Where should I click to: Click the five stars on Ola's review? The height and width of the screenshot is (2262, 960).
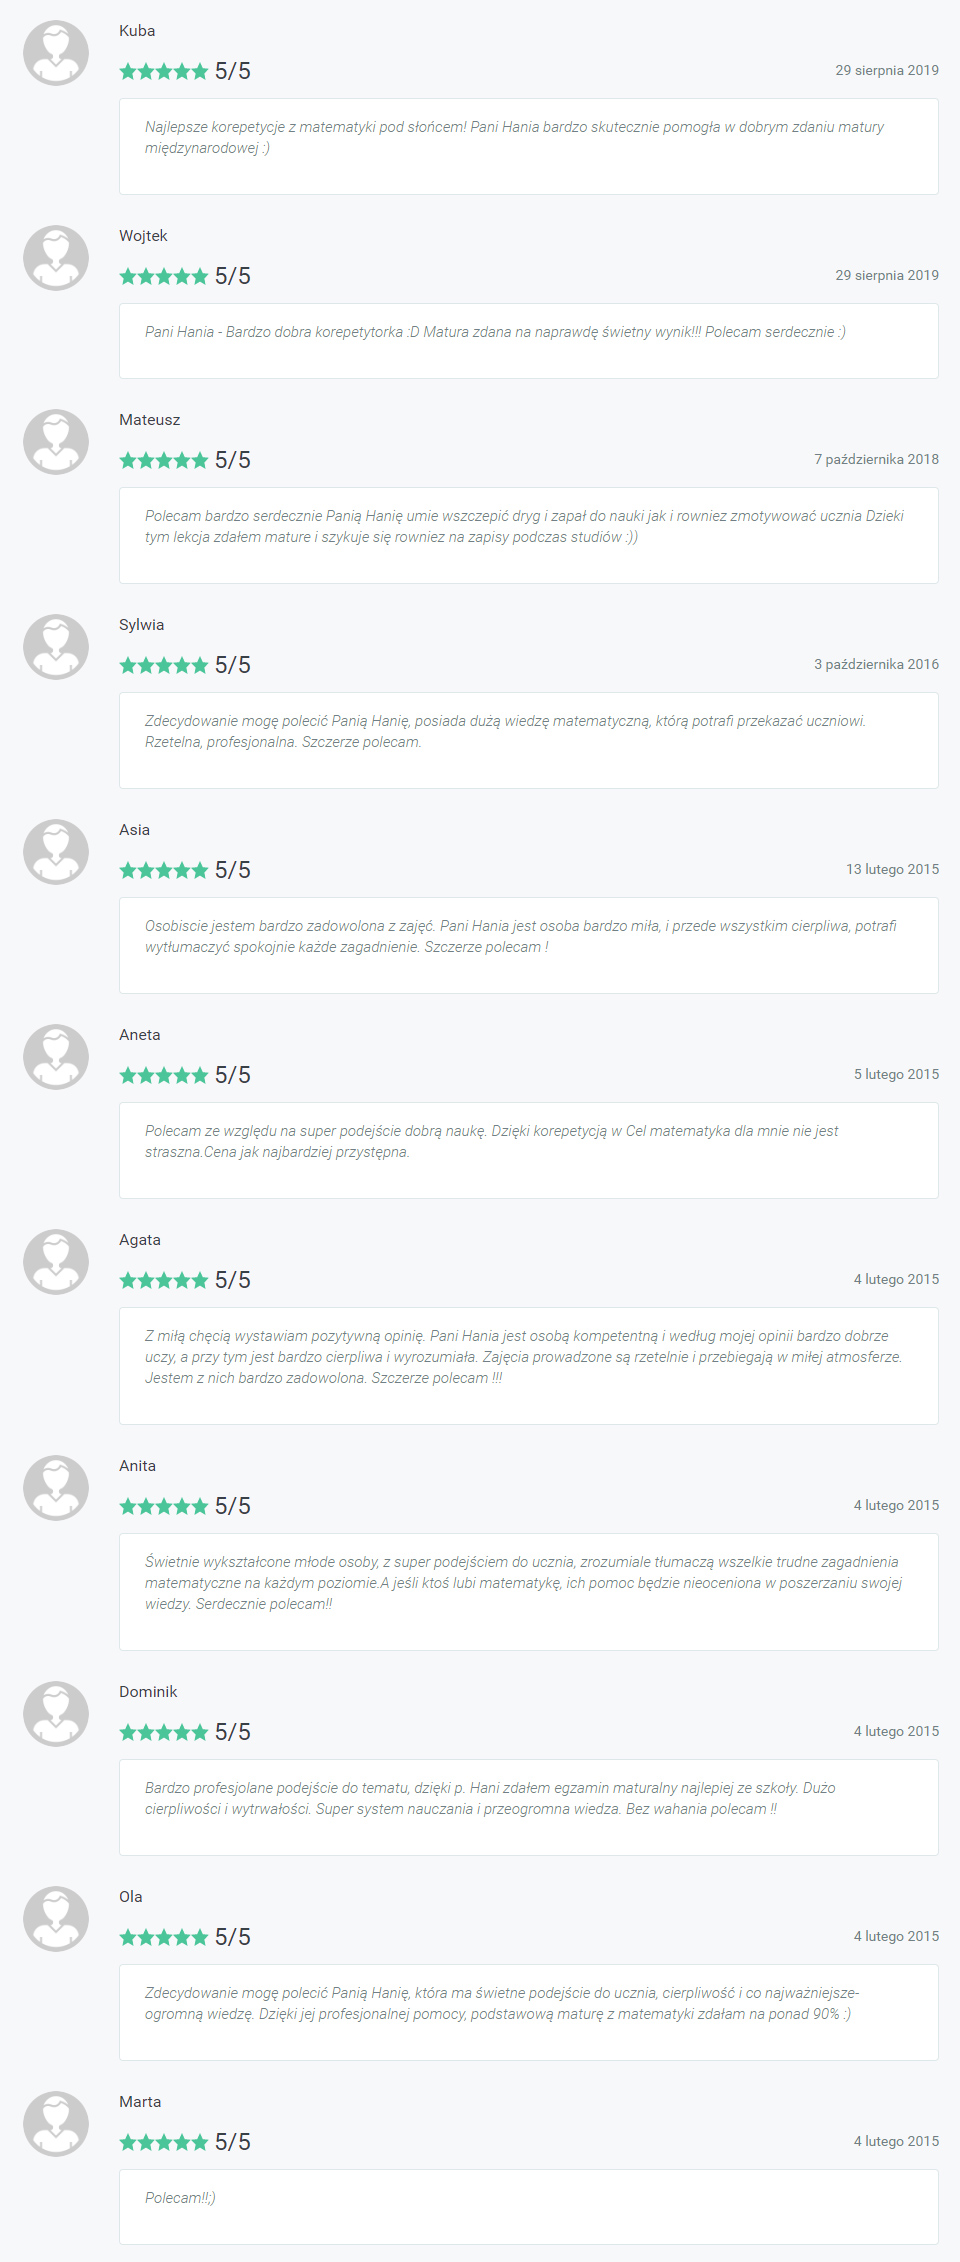pos(164,1937)
